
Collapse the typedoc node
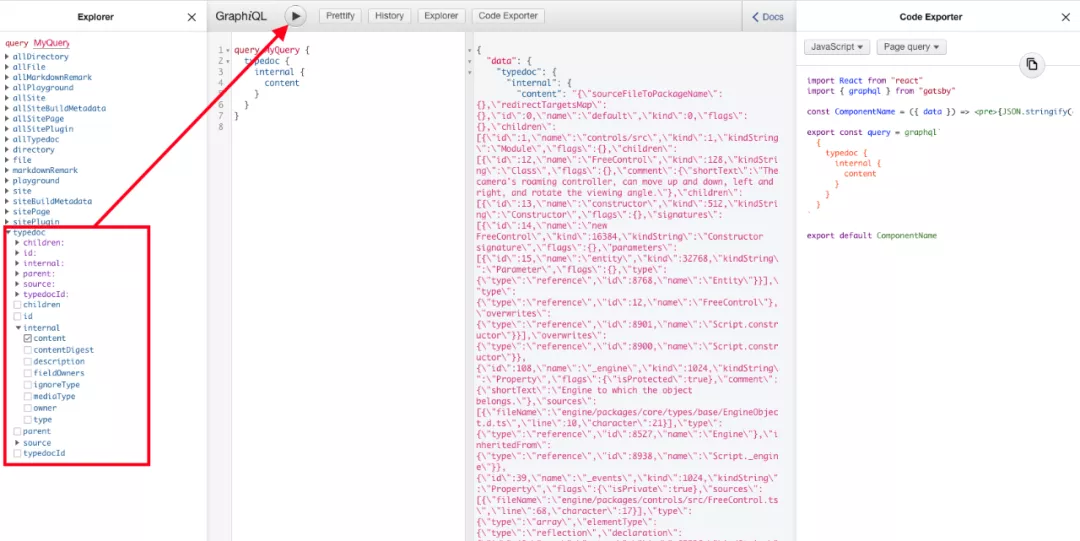point(8,233)
